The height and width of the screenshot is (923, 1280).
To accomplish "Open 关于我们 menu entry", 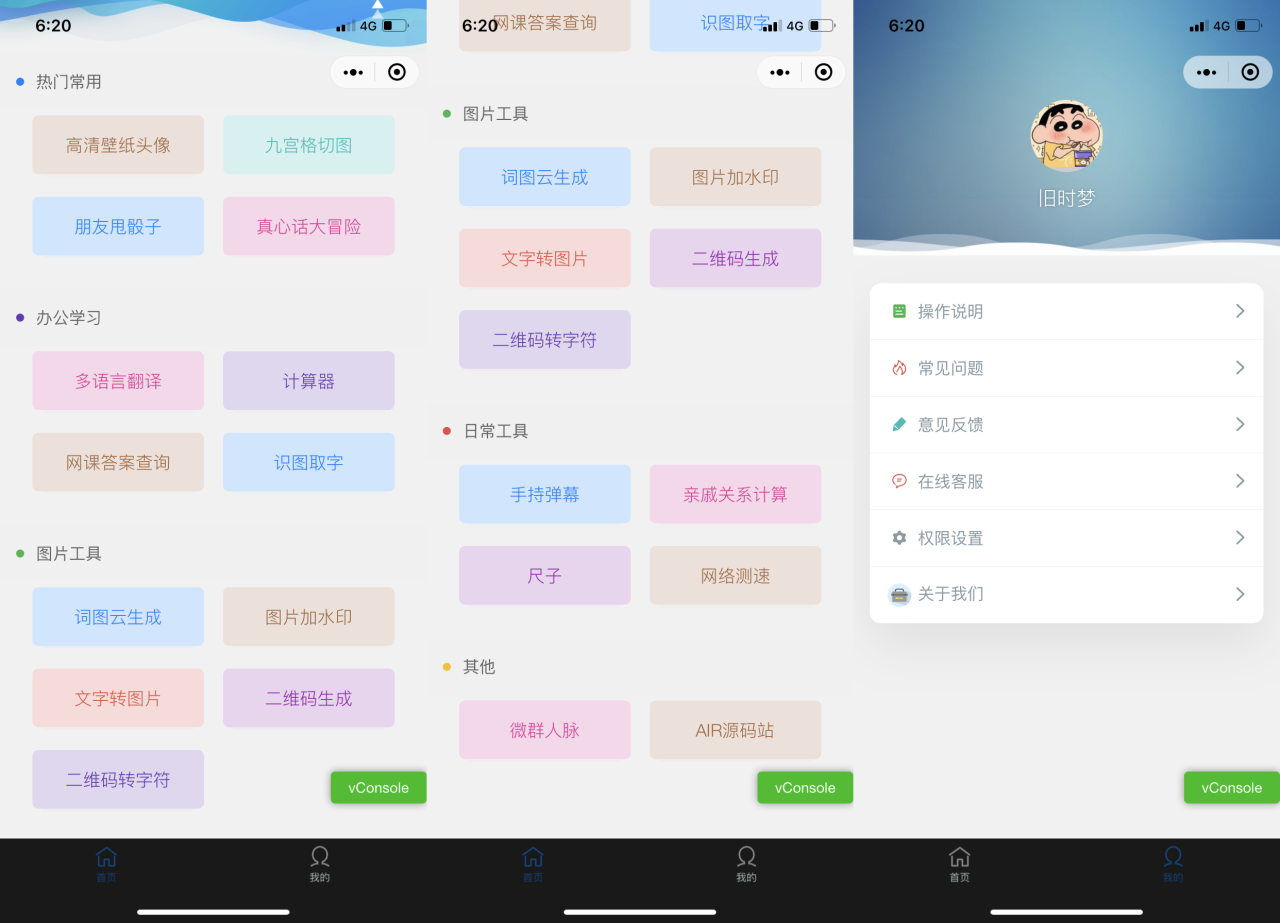I will pyautogui.click(x=1066, y=594).
